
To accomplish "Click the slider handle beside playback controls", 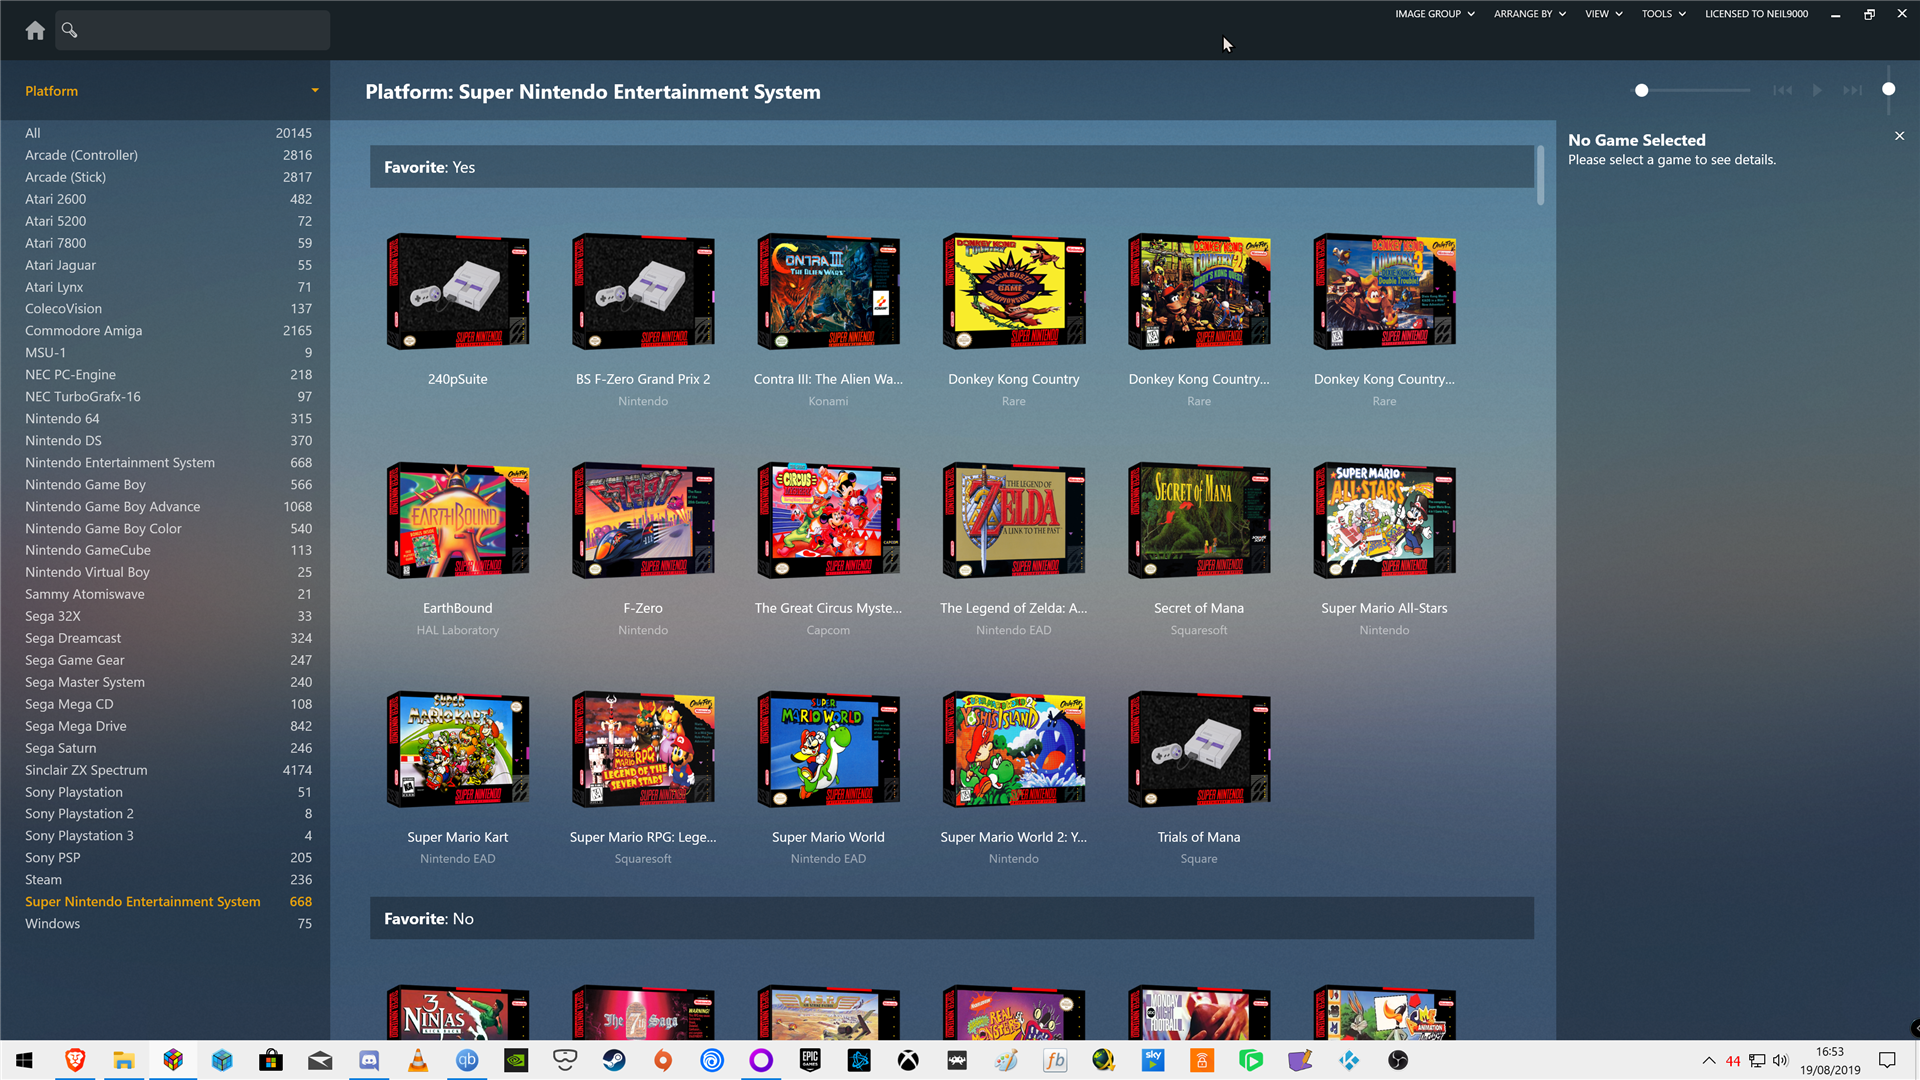I will coord(1641,90).
